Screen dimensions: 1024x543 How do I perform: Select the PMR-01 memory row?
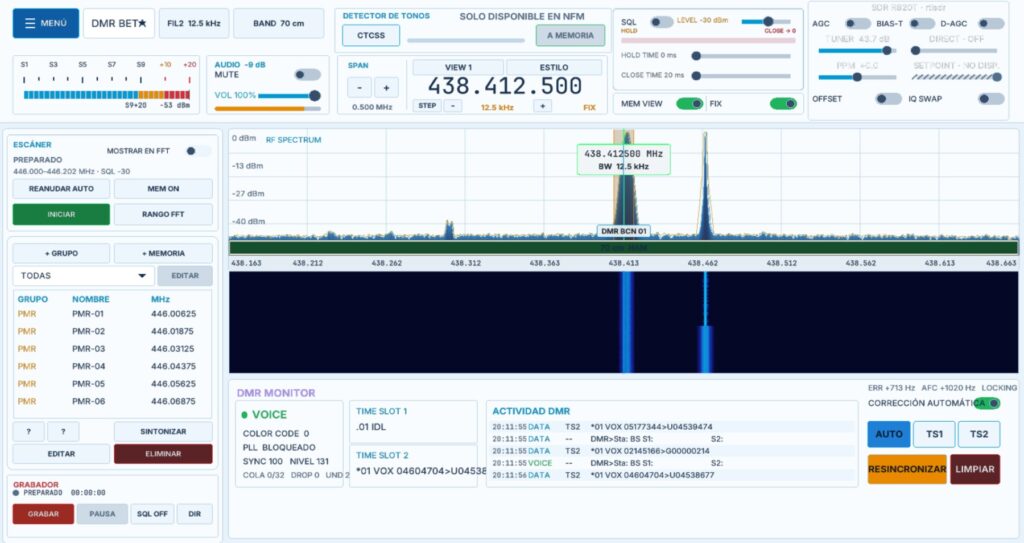tap(112, 314)
